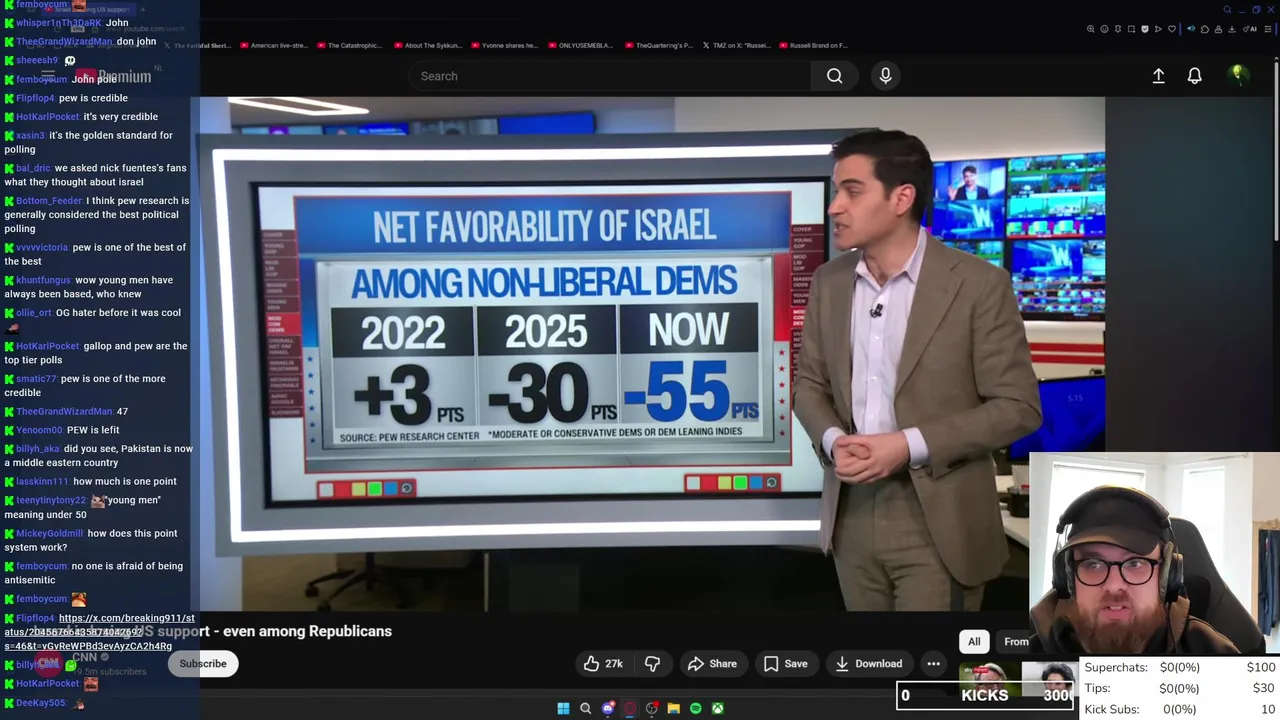Image resolution: width=1280 pixels, height=720 pixels.
Task: Open 'The Catastrophic...' bookmark tab
Action: click(x=349, y=45)
